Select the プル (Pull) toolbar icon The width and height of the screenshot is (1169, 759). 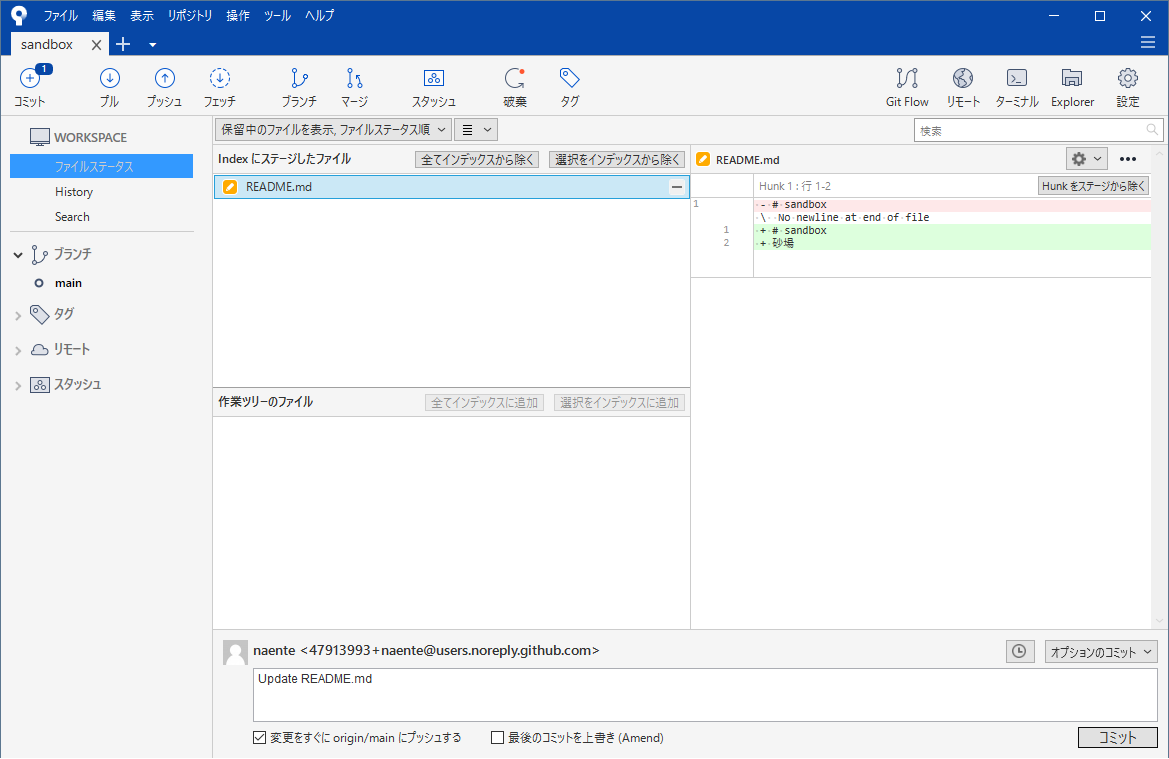(x=109, y=86)
